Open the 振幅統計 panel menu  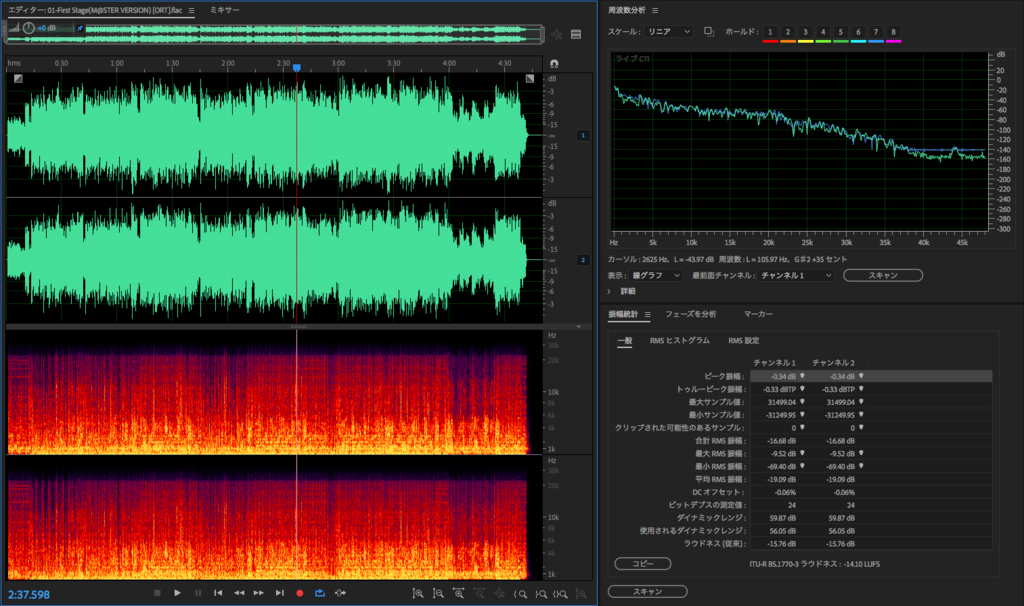(x=647, y=315)
